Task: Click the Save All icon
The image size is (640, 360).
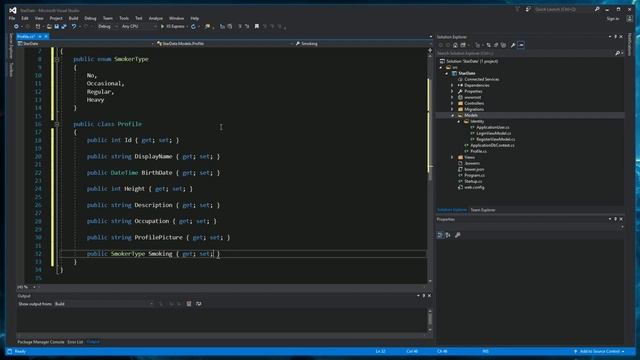Action: click(x=64, y=27)
